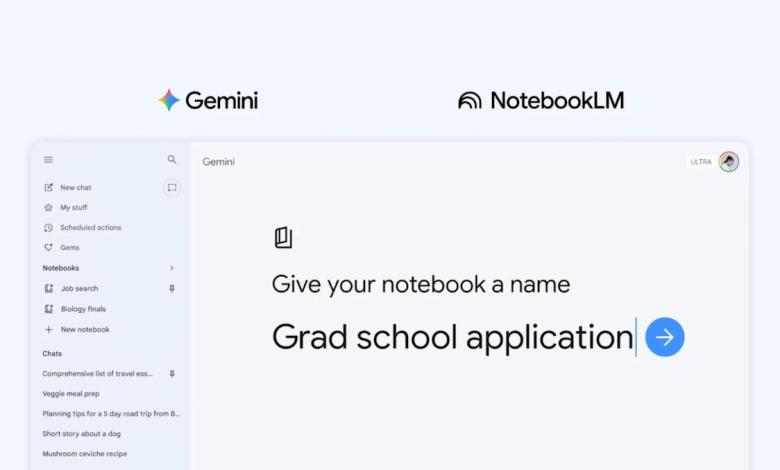Click the Chats section heading
The image size is (780, 470).
click(x=52, y=354)
